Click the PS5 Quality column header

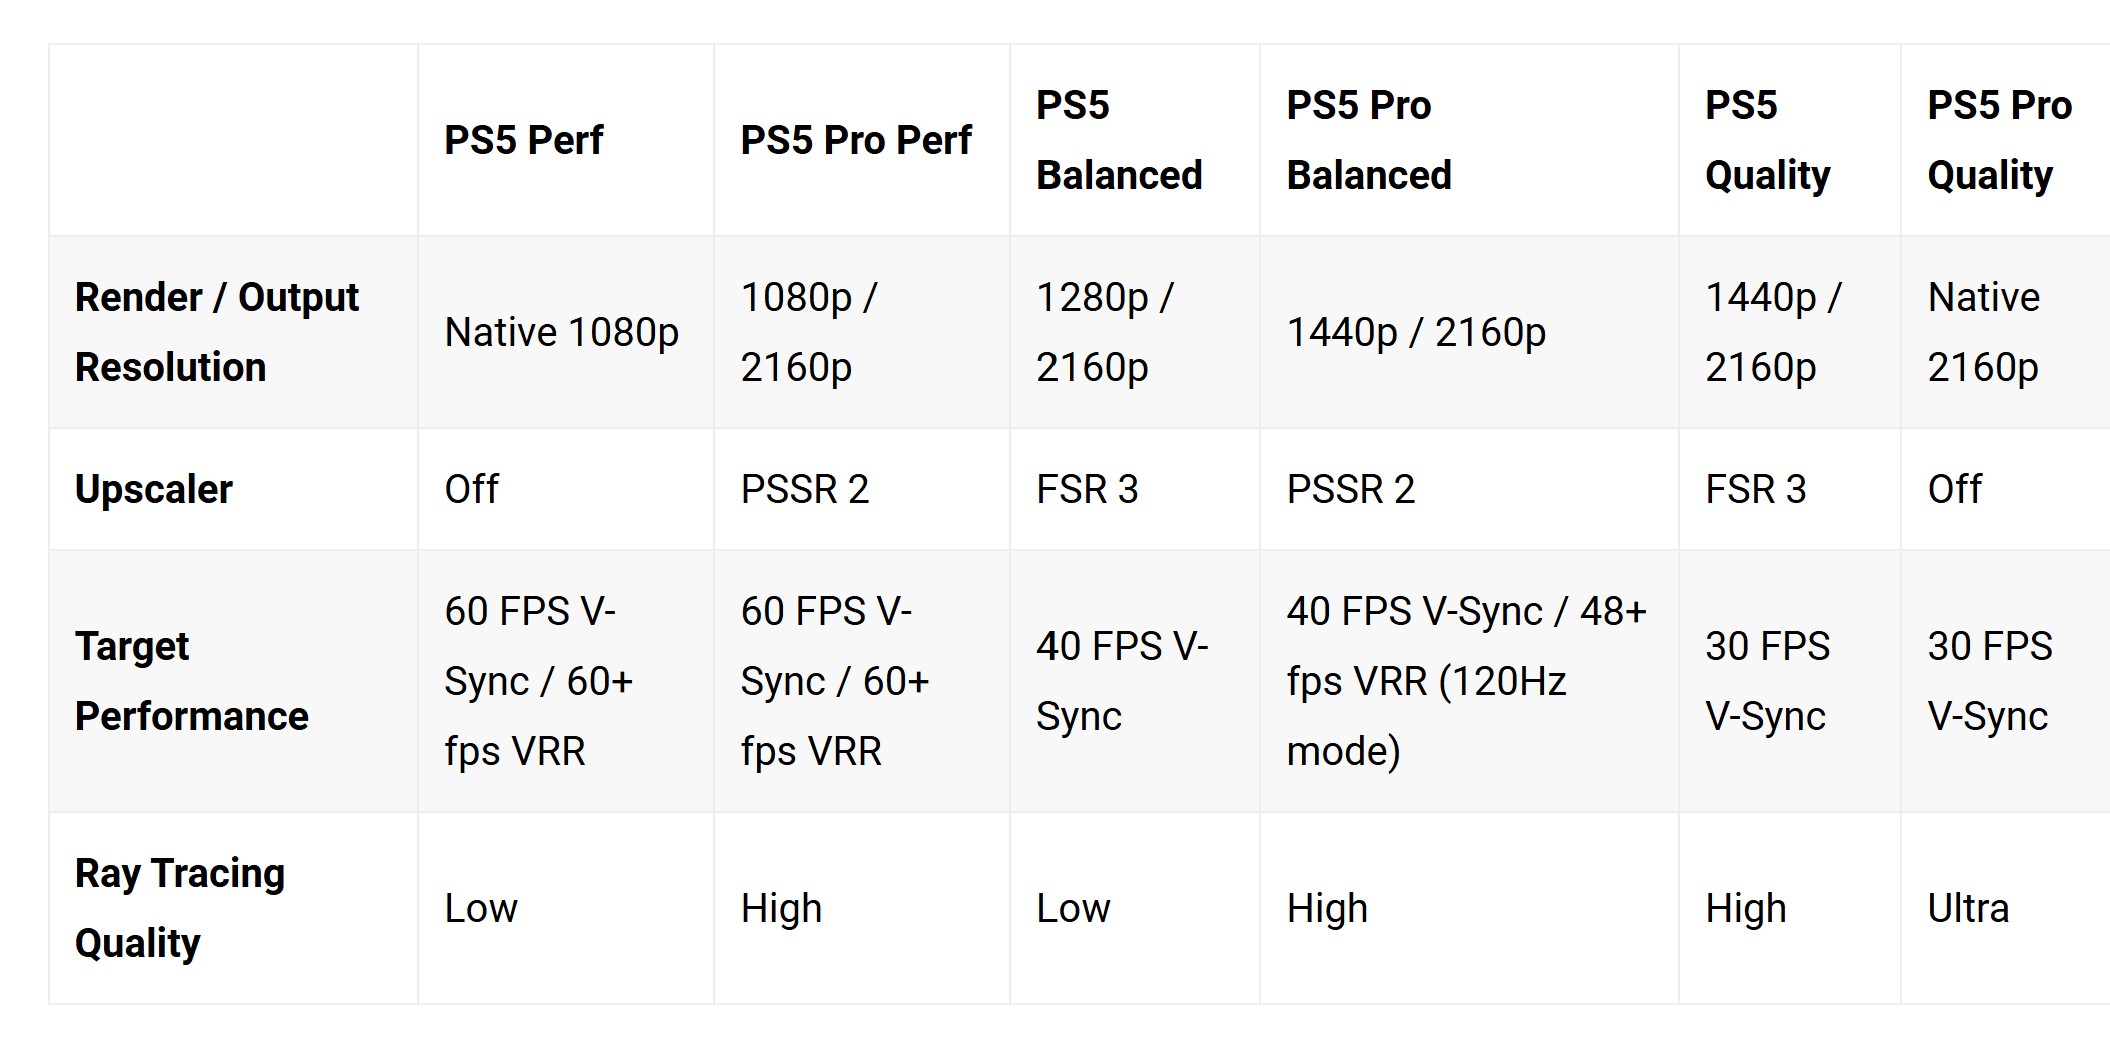(x=1767, y=140)
